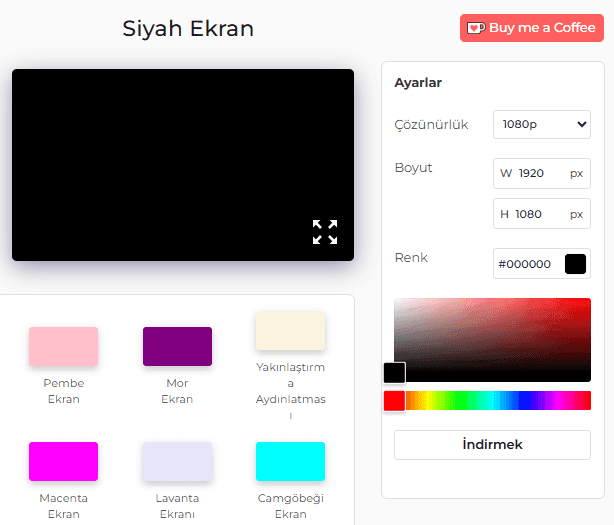Open the Mor Ekran text link
This screenshot has width=614, height=525.
[x=177, y=391]
